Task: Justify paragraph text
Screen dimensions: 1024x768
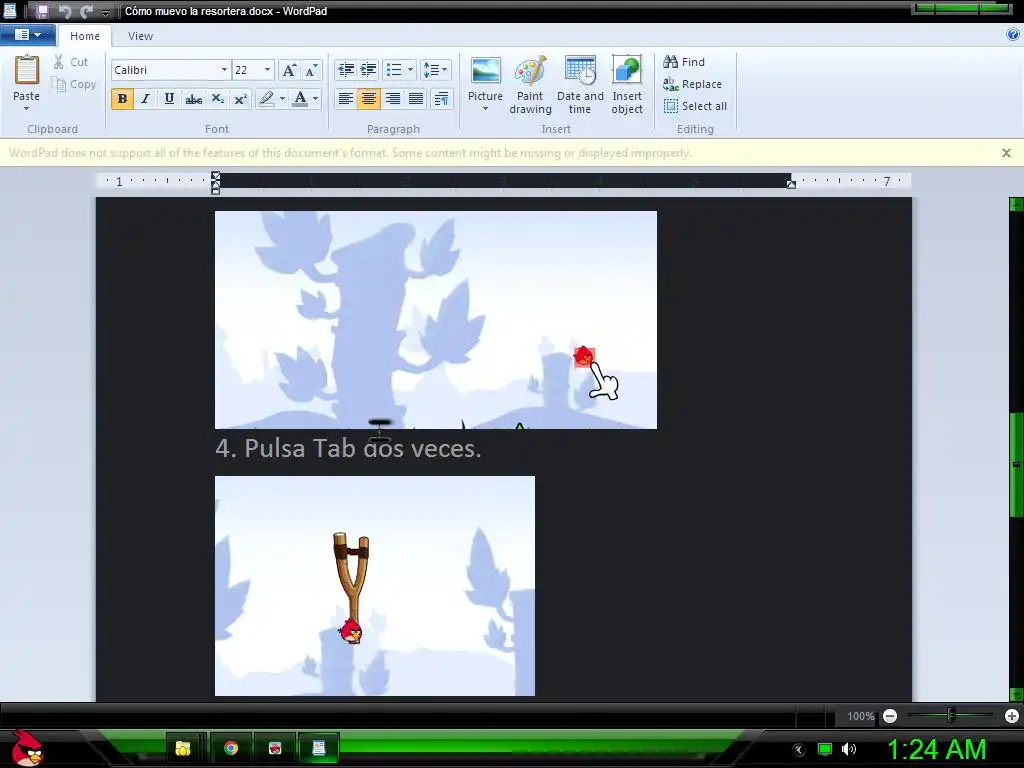Action: click(416, 99)
